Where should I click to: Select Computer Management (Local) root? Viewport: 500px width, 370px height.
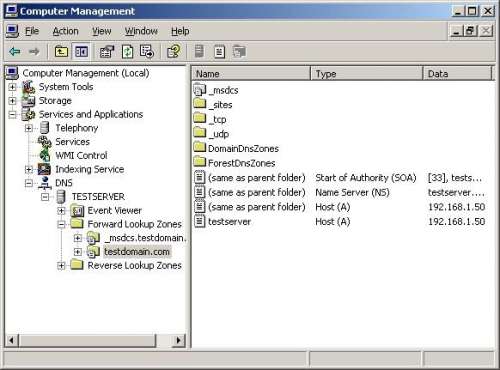tap(86, 73)
